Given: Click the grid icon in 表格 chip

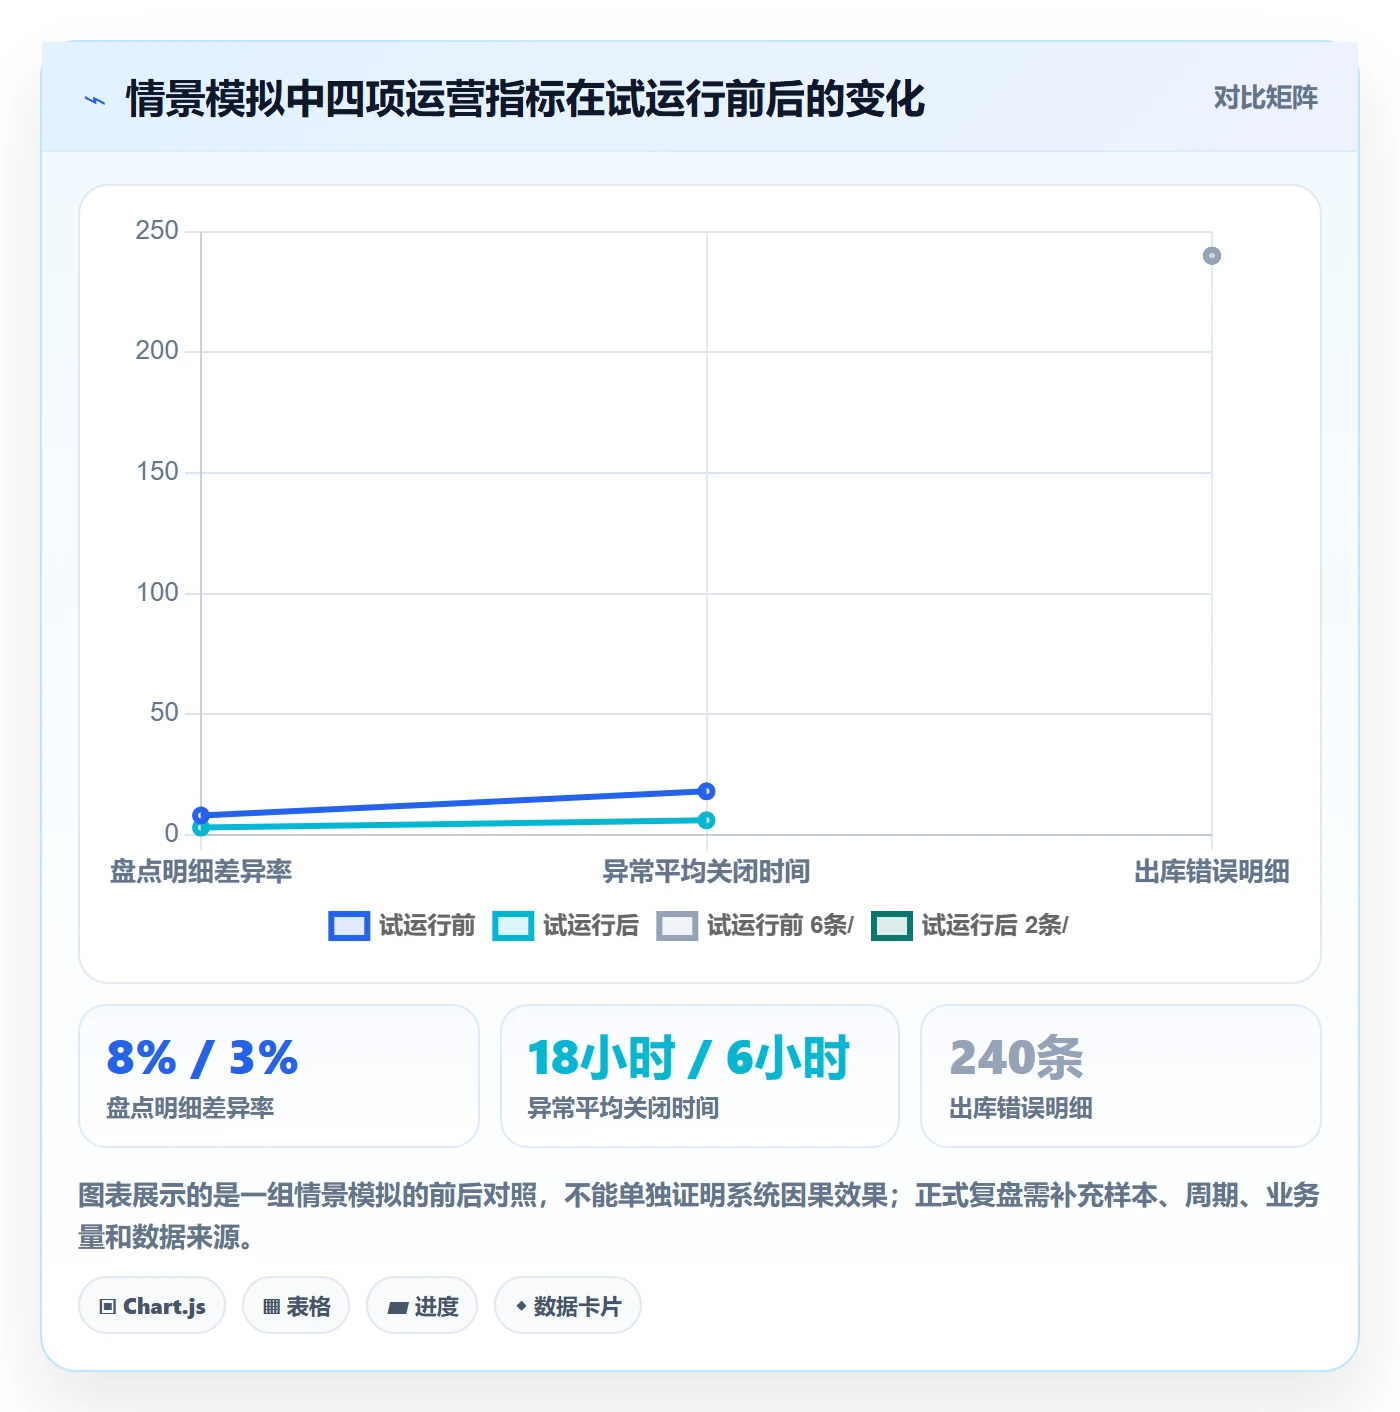Looking at the screenshot, I should click(x=271, y=1306).
